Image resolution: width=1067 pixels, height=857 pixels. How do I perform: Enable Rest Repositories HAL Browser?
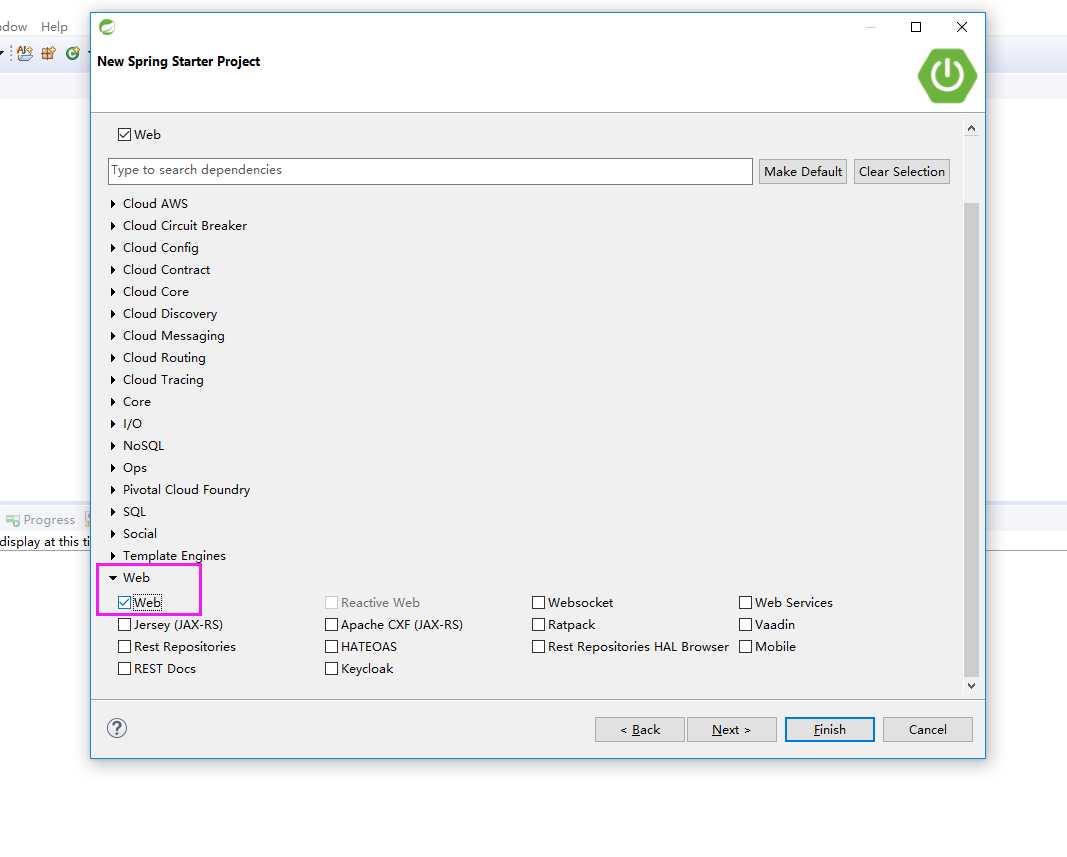[x=538, y=647]
